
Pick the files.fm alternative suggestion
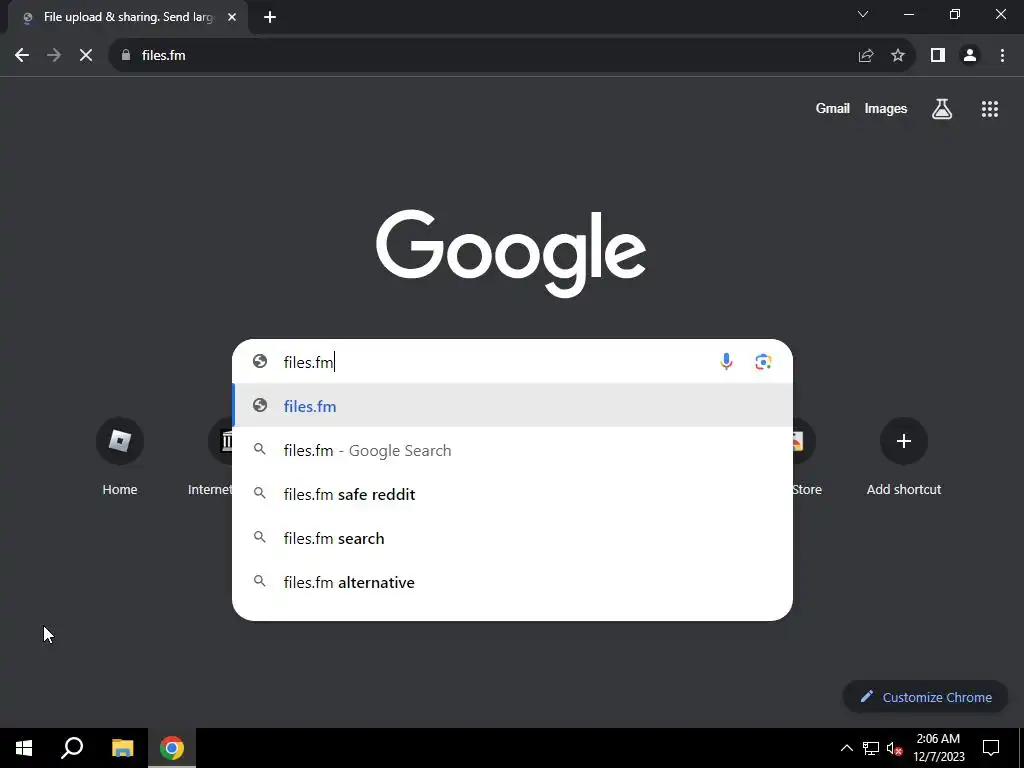[513, 582]
